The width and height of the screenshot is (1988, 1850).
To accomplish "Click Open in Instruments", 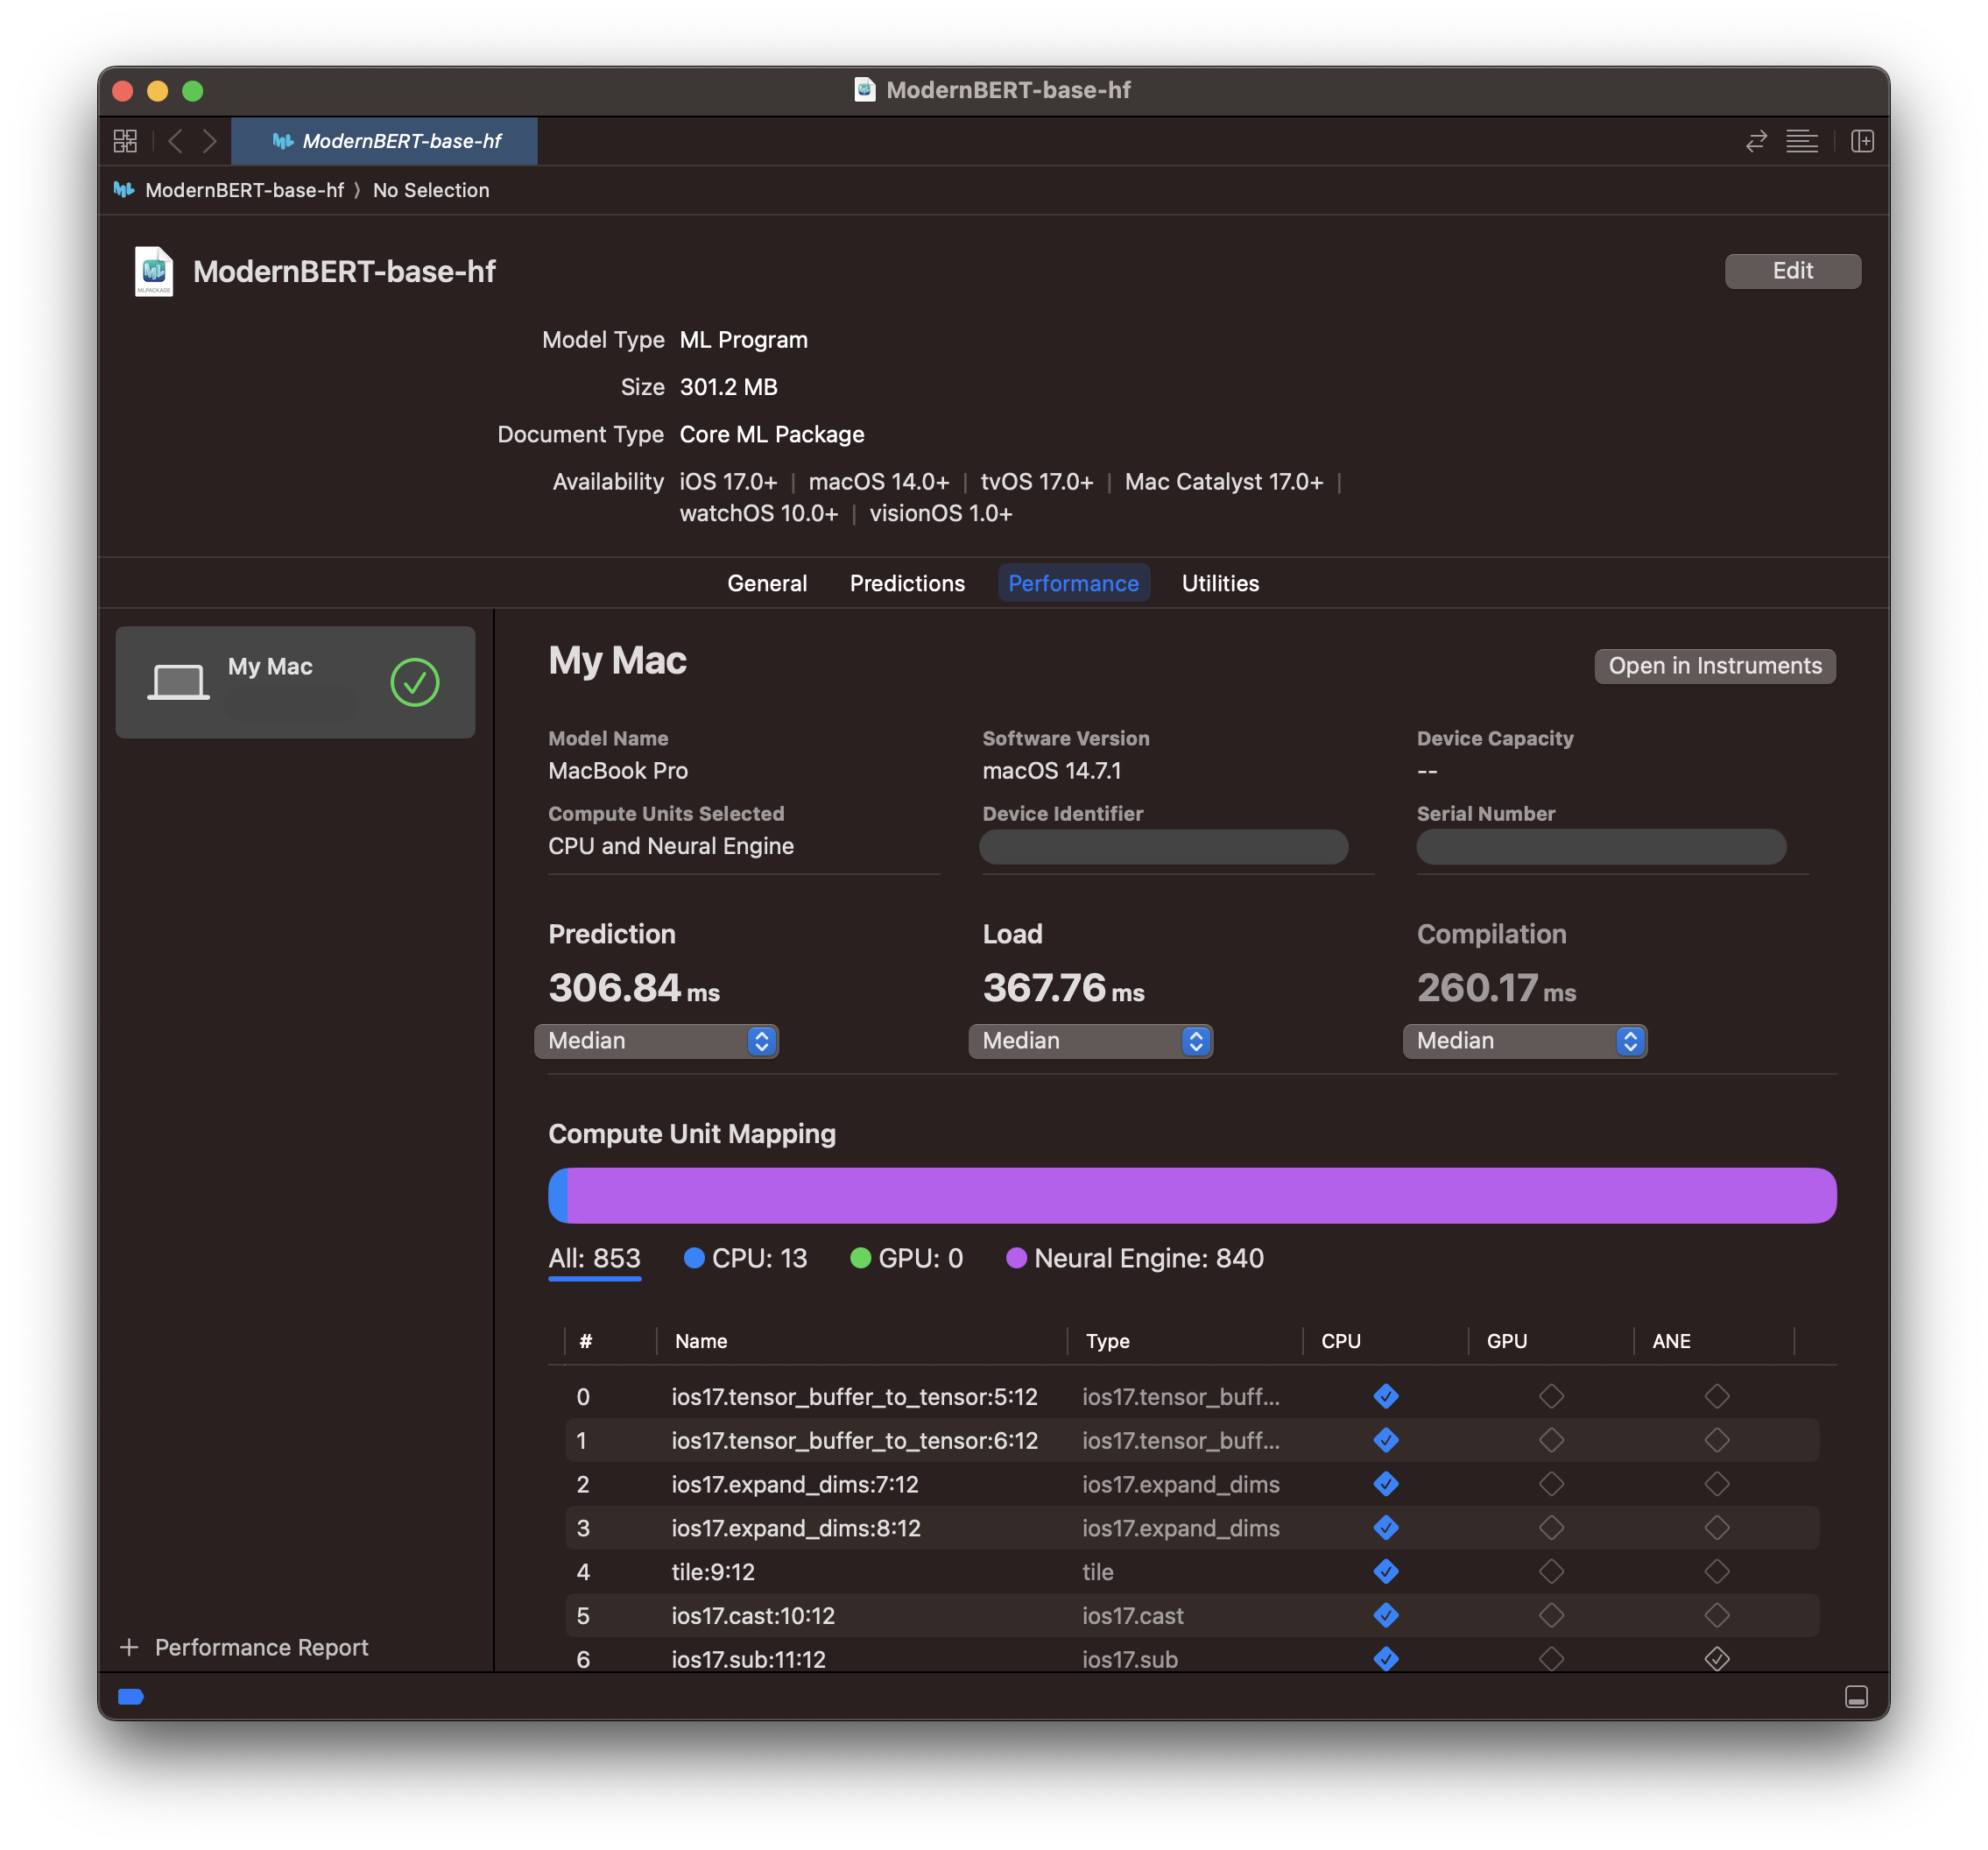I will point(1714,666).
